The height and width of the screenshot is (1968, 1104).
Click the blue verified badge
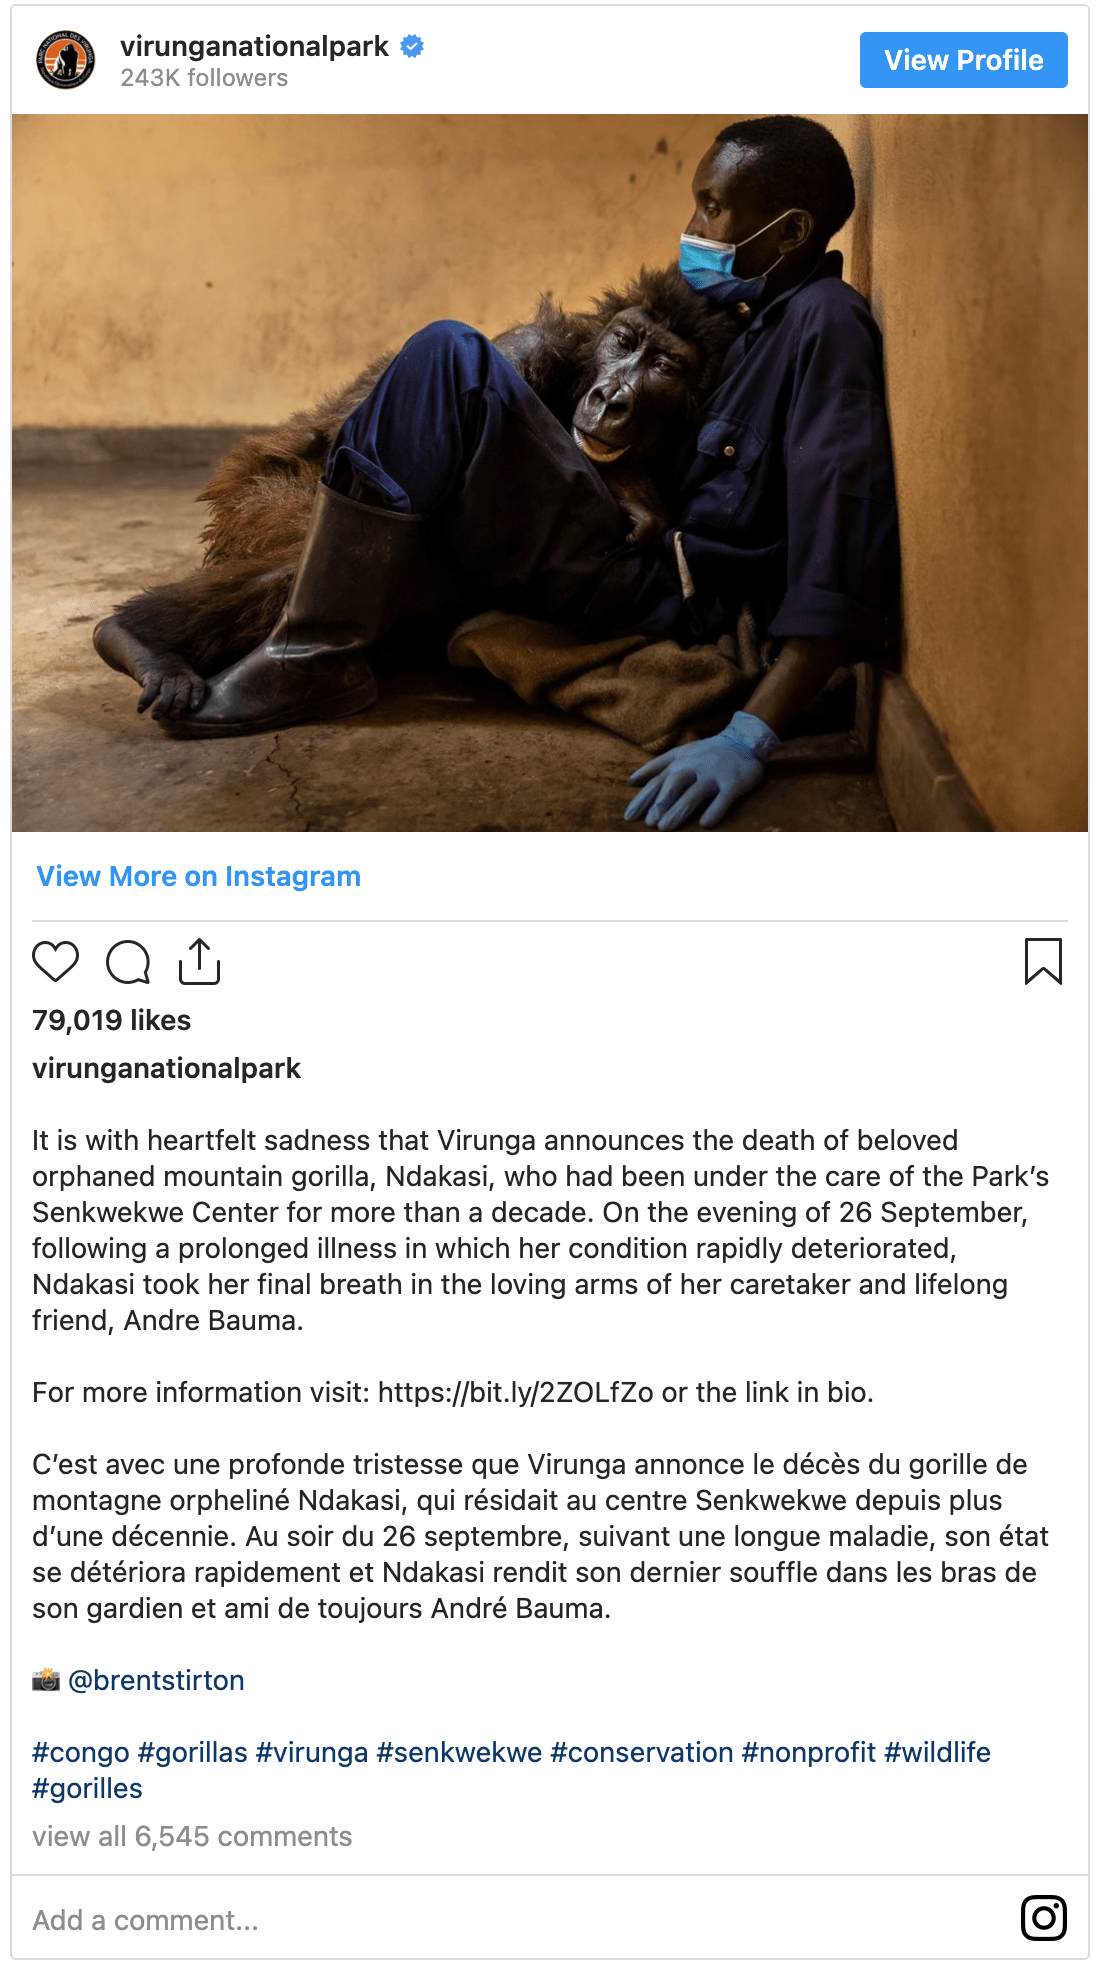(412, 46)
